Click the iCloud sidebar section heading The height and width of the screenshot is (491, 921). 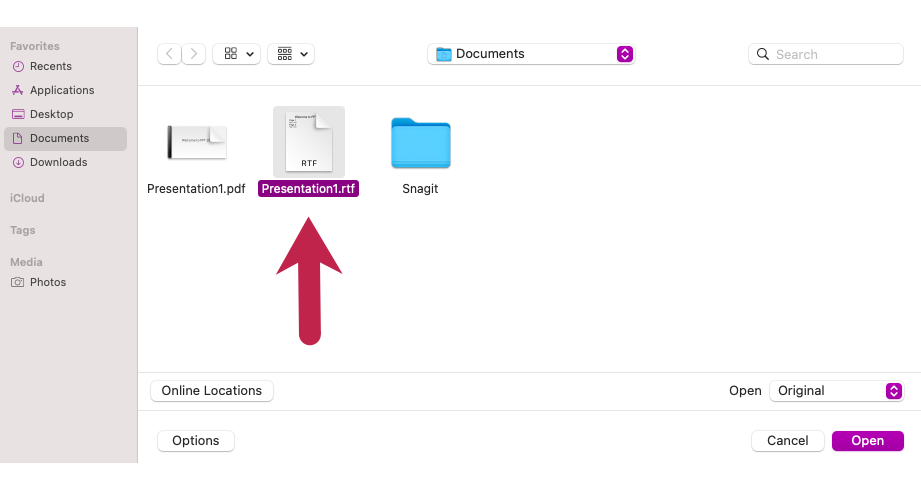(27, 199)
